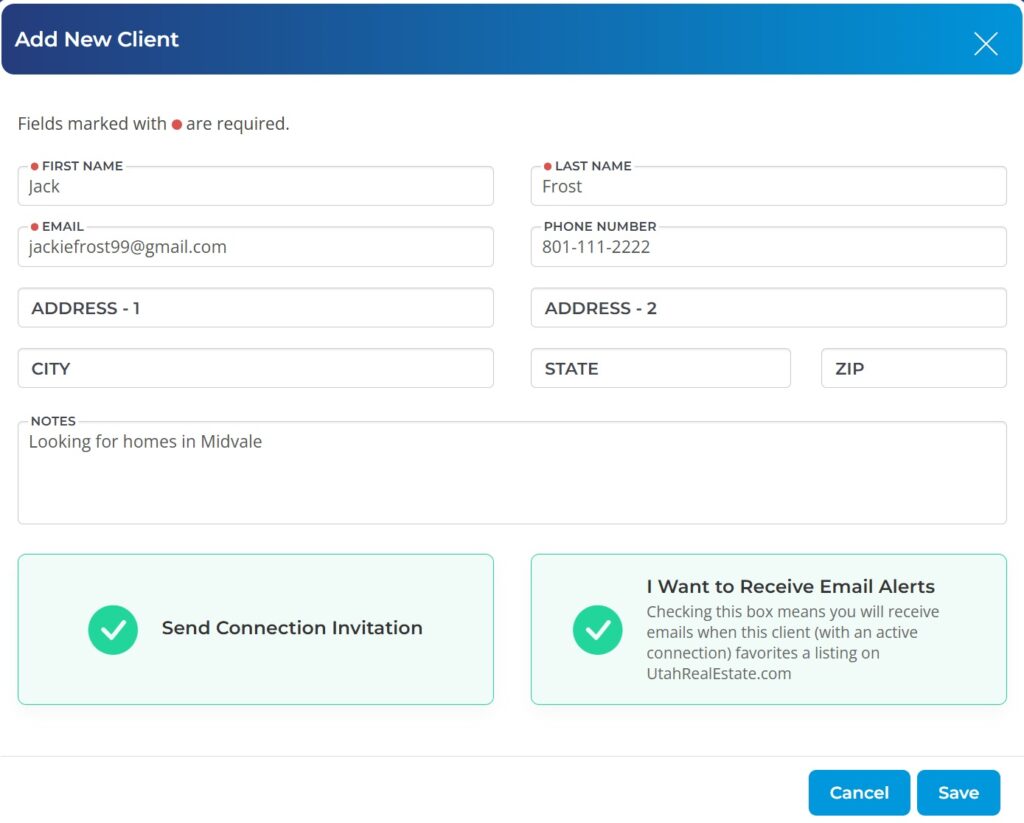
Task: Click the Add New Client title
Action: tap(97, 40)
